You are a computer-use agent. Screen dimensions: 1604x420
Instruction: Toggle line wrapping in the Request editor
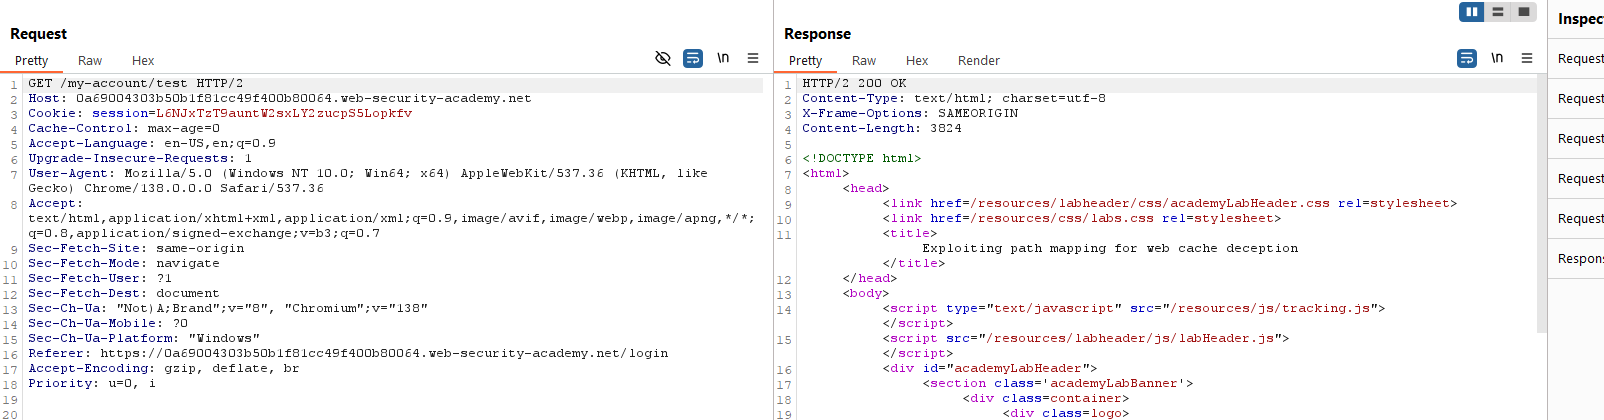pyautogui.click(x=693, y=58)
